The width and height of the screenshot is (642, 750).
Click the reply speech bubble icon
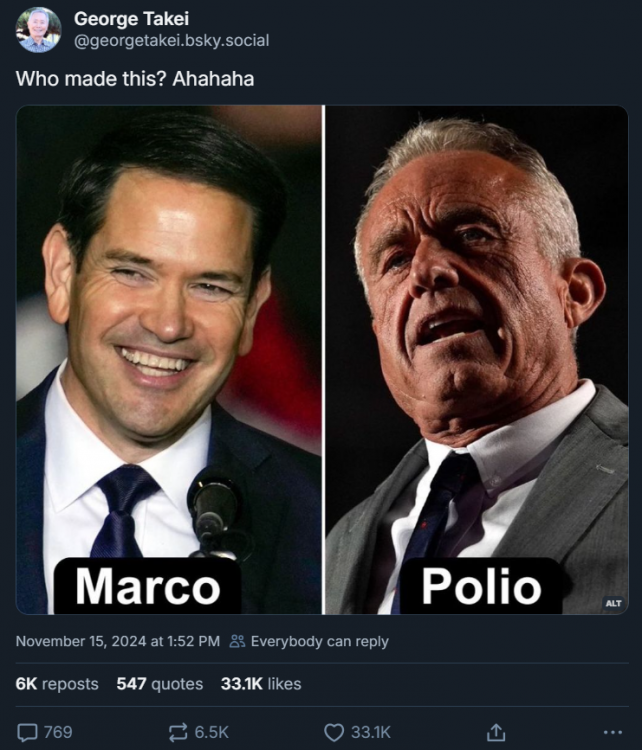[x=27, y=732]
